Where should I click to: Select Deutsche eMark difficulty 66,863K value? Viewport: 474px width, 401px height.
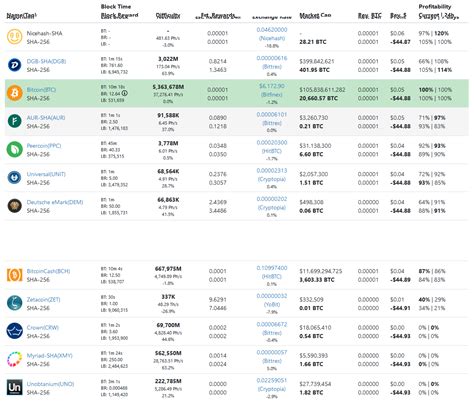(x=168, y=200)
